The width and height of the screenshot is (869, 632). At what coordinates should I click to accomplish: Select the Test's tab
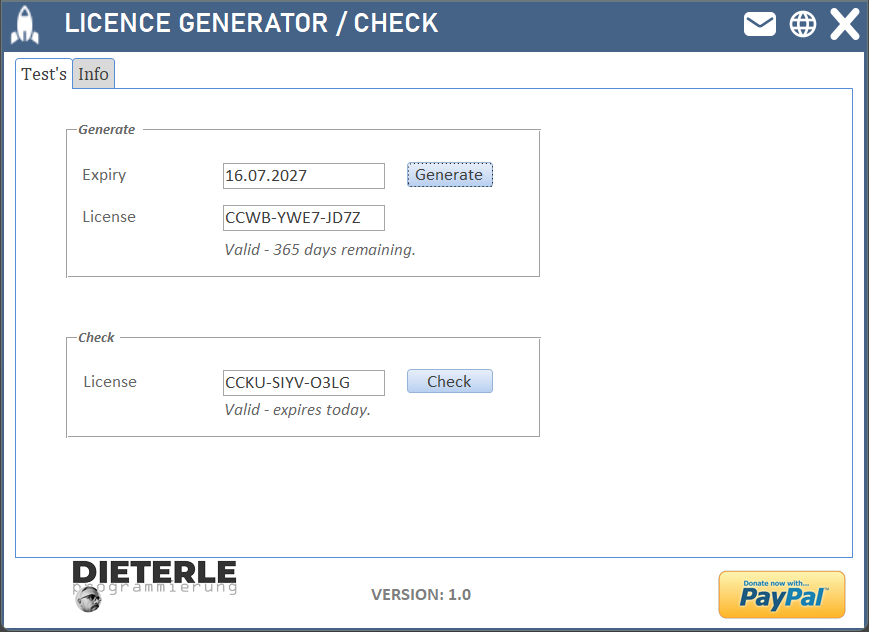pos(44,74)
